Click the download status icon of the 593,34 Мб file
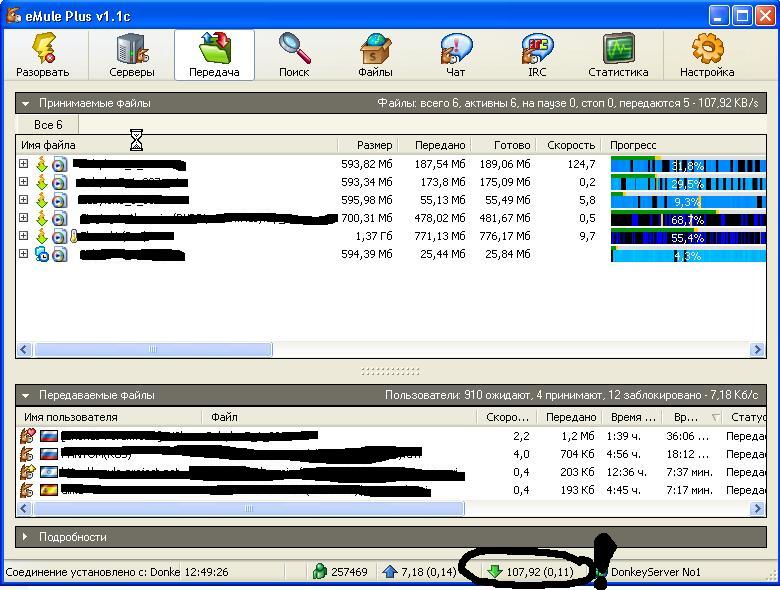Viewport: 780px width, 590px height. (42, 182)
